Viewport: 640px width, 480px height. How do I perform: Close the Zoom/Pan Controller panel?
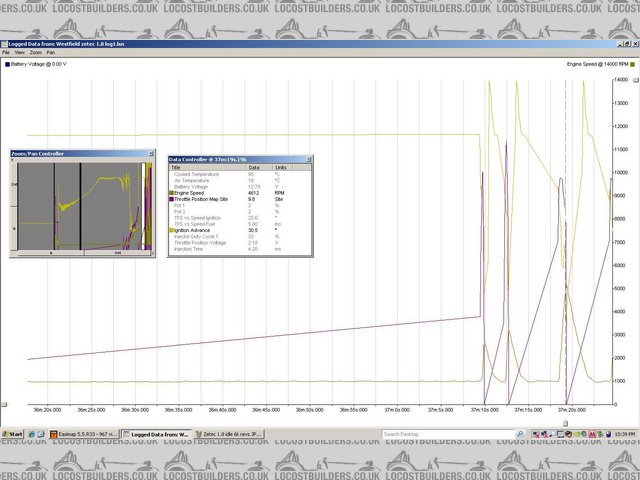(149, 154)
